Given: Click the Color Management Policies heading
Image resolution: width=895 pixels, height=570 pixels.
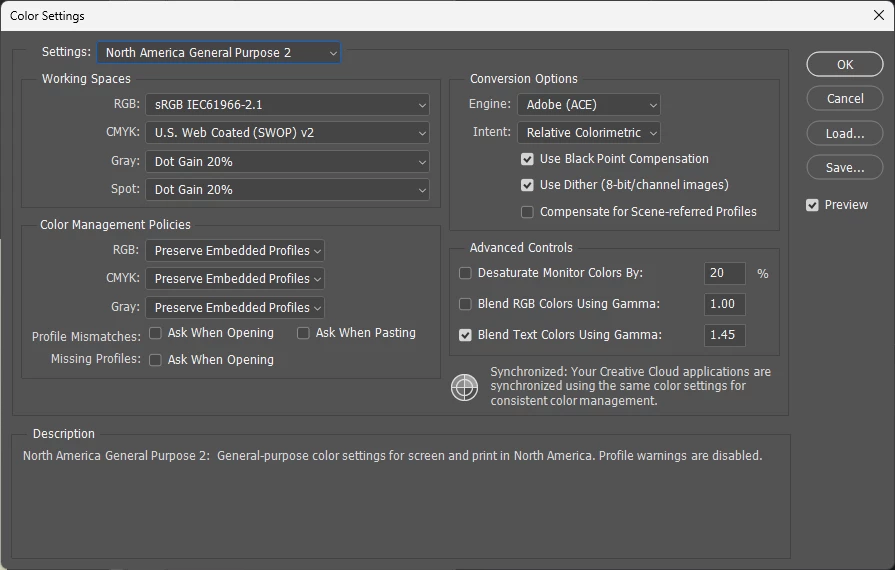Looking at the screenshot, I should pos(115,225).
